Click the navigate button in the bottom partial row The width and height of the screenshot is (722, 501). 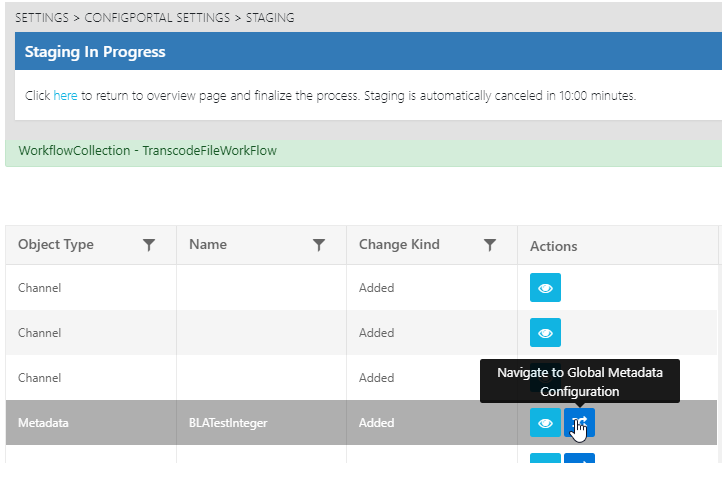[x=579, y=460]
